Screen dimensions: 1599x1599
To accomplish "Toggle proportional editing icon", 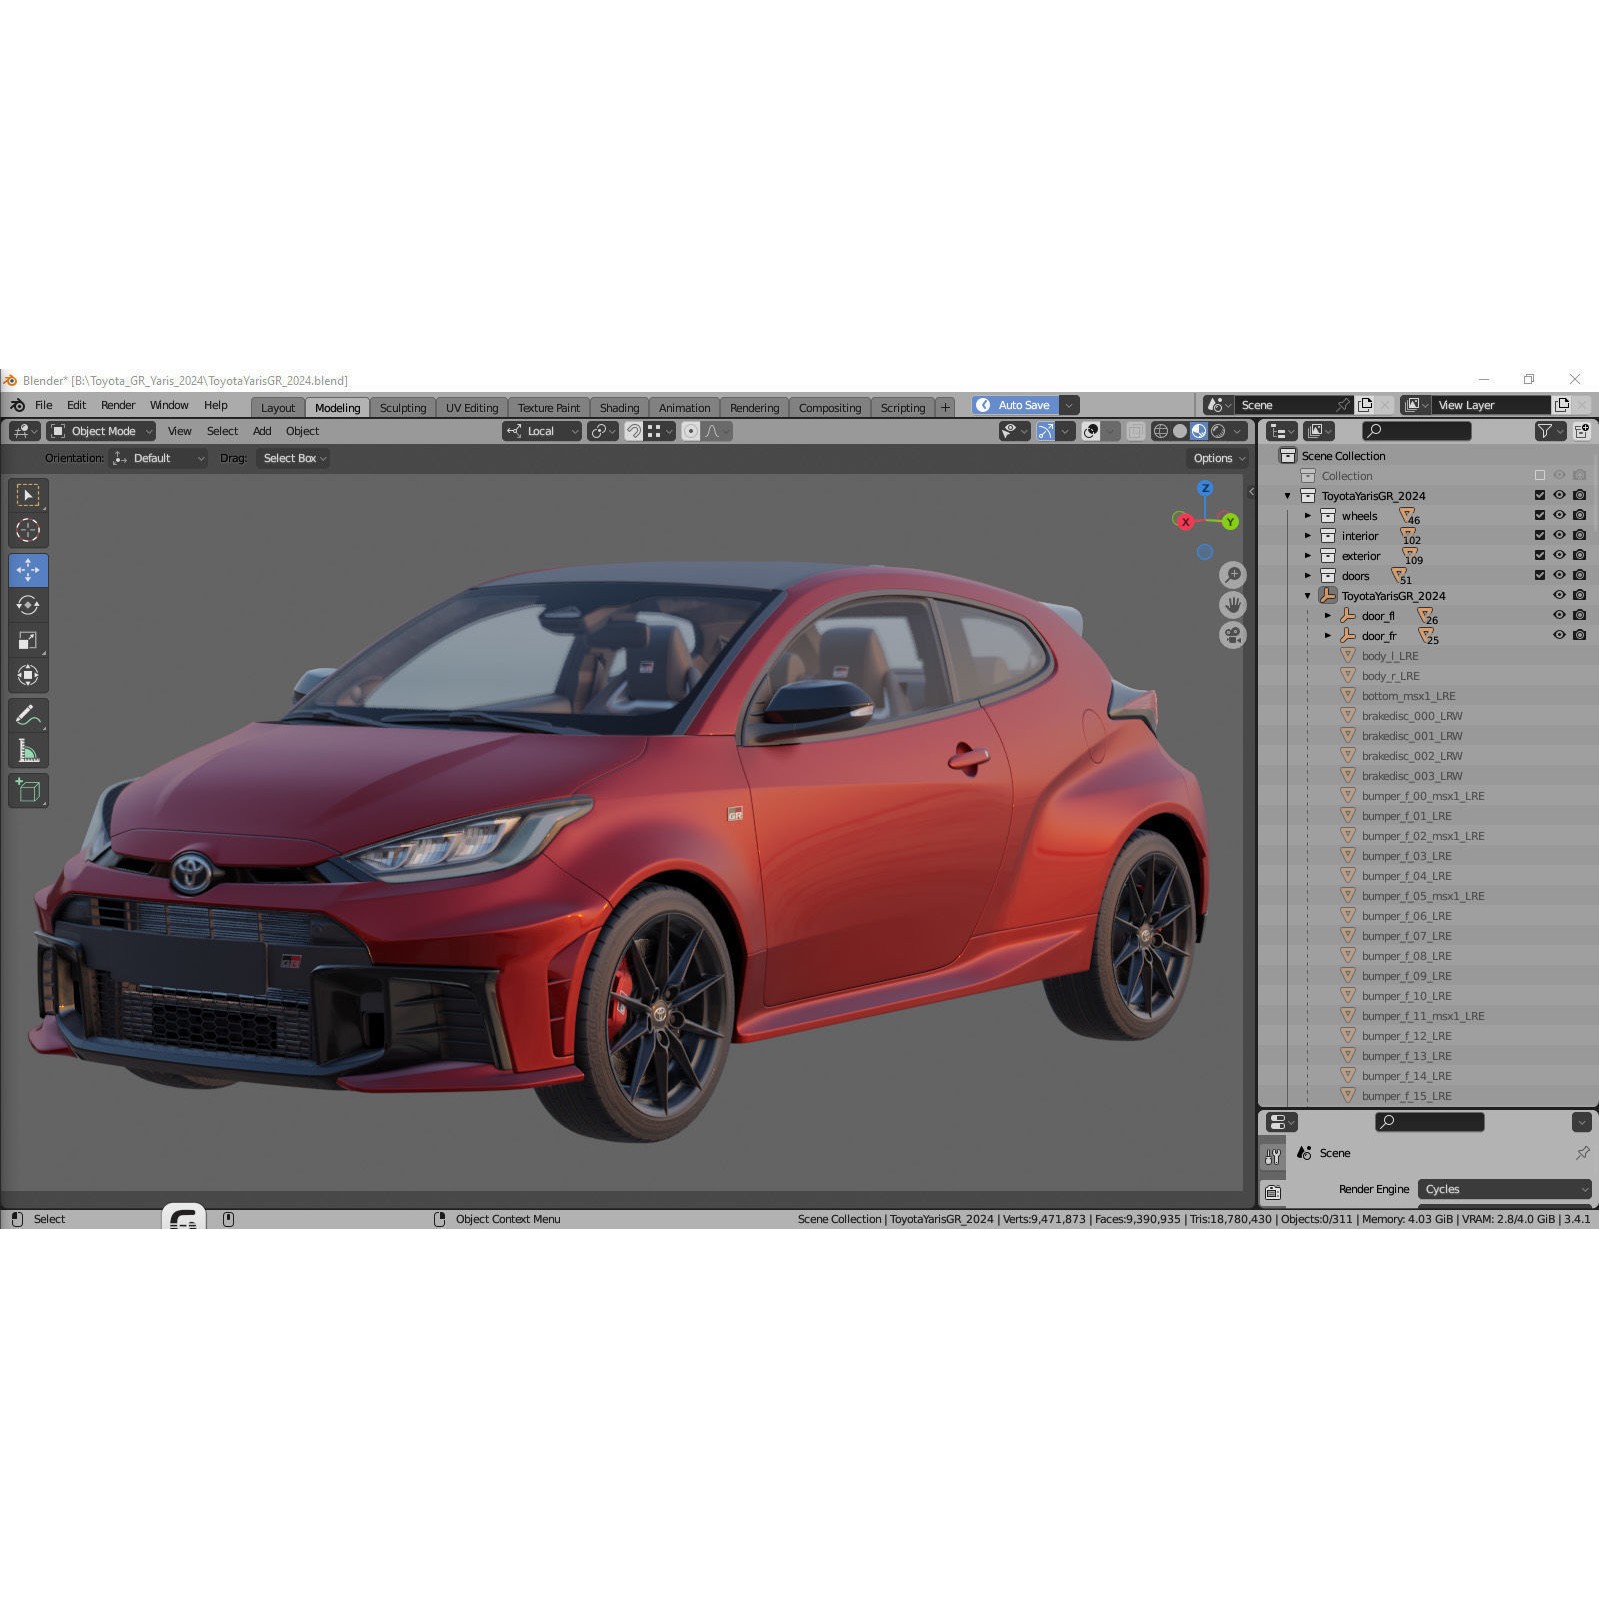I will pyautogui.click(x=690, y=431).
